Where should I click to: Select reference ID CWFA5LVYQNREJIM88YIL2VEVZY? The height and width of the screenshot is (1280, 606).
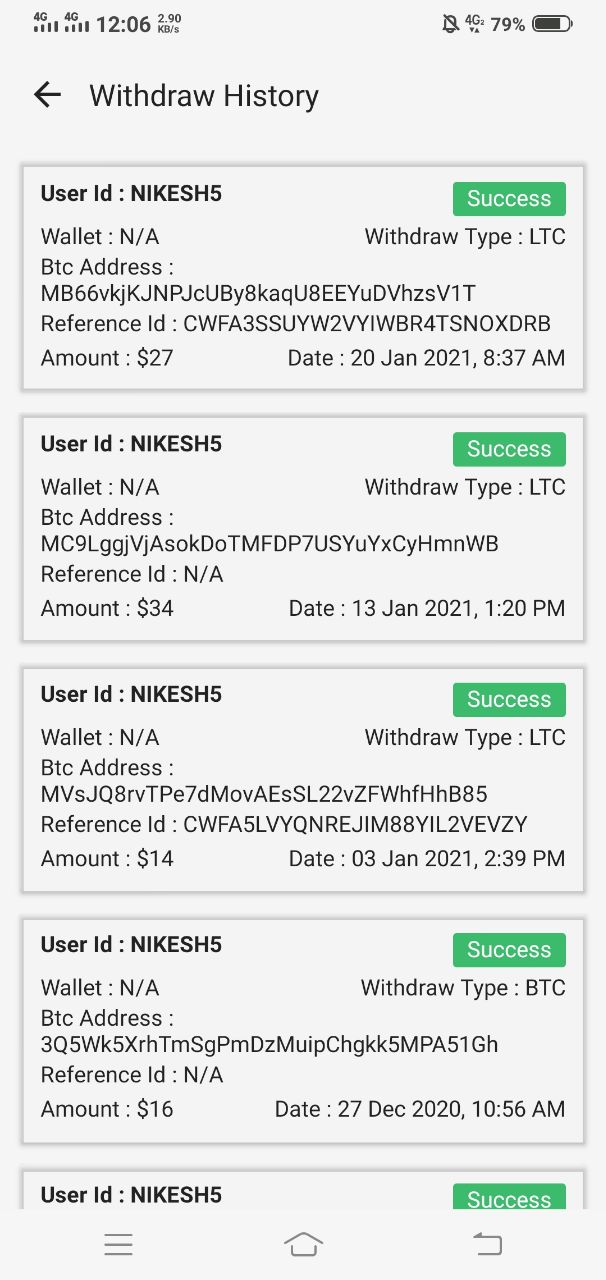[355, 825]
